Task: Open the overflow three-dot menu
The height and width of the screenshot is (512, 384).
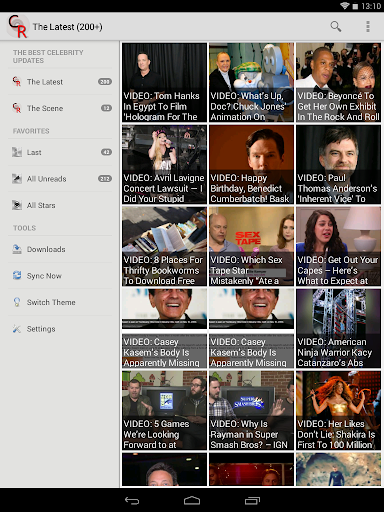Action: [x=368, y=26]
